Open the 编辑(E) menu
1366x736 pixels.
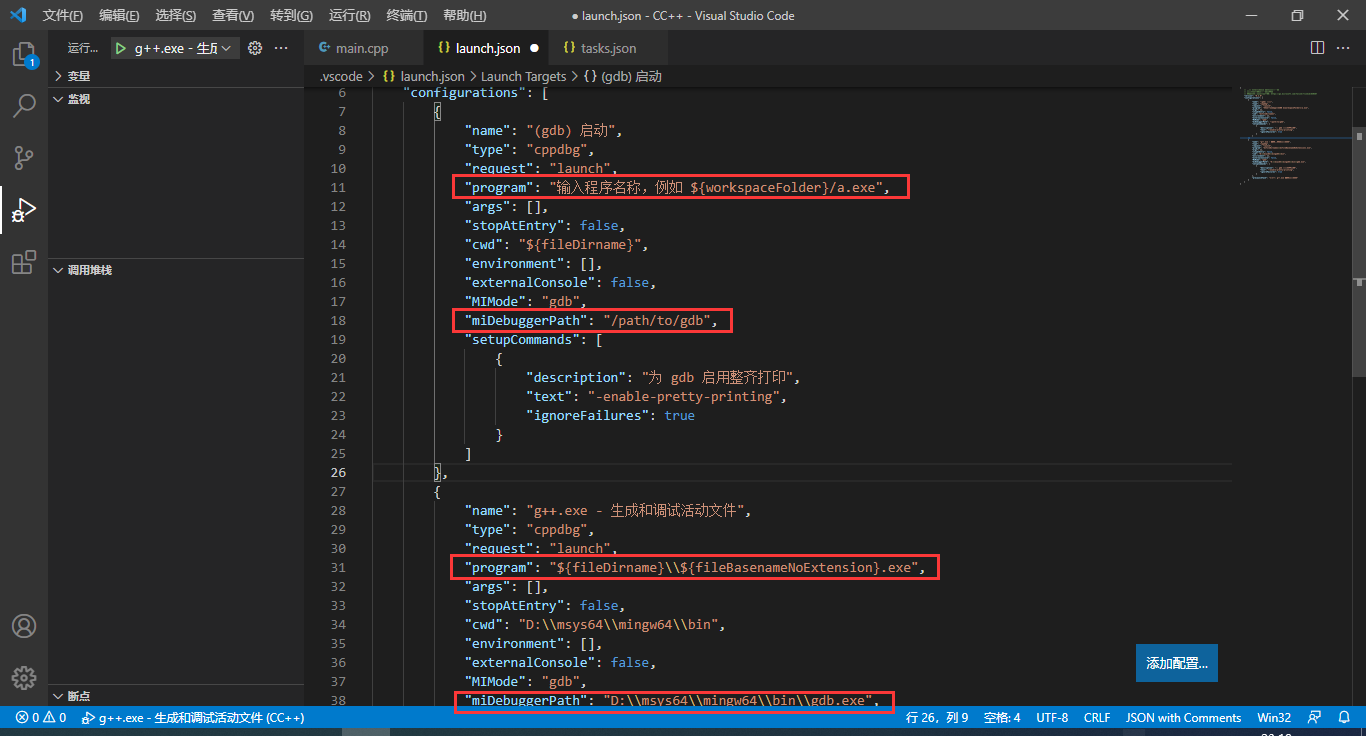[119, 16]
